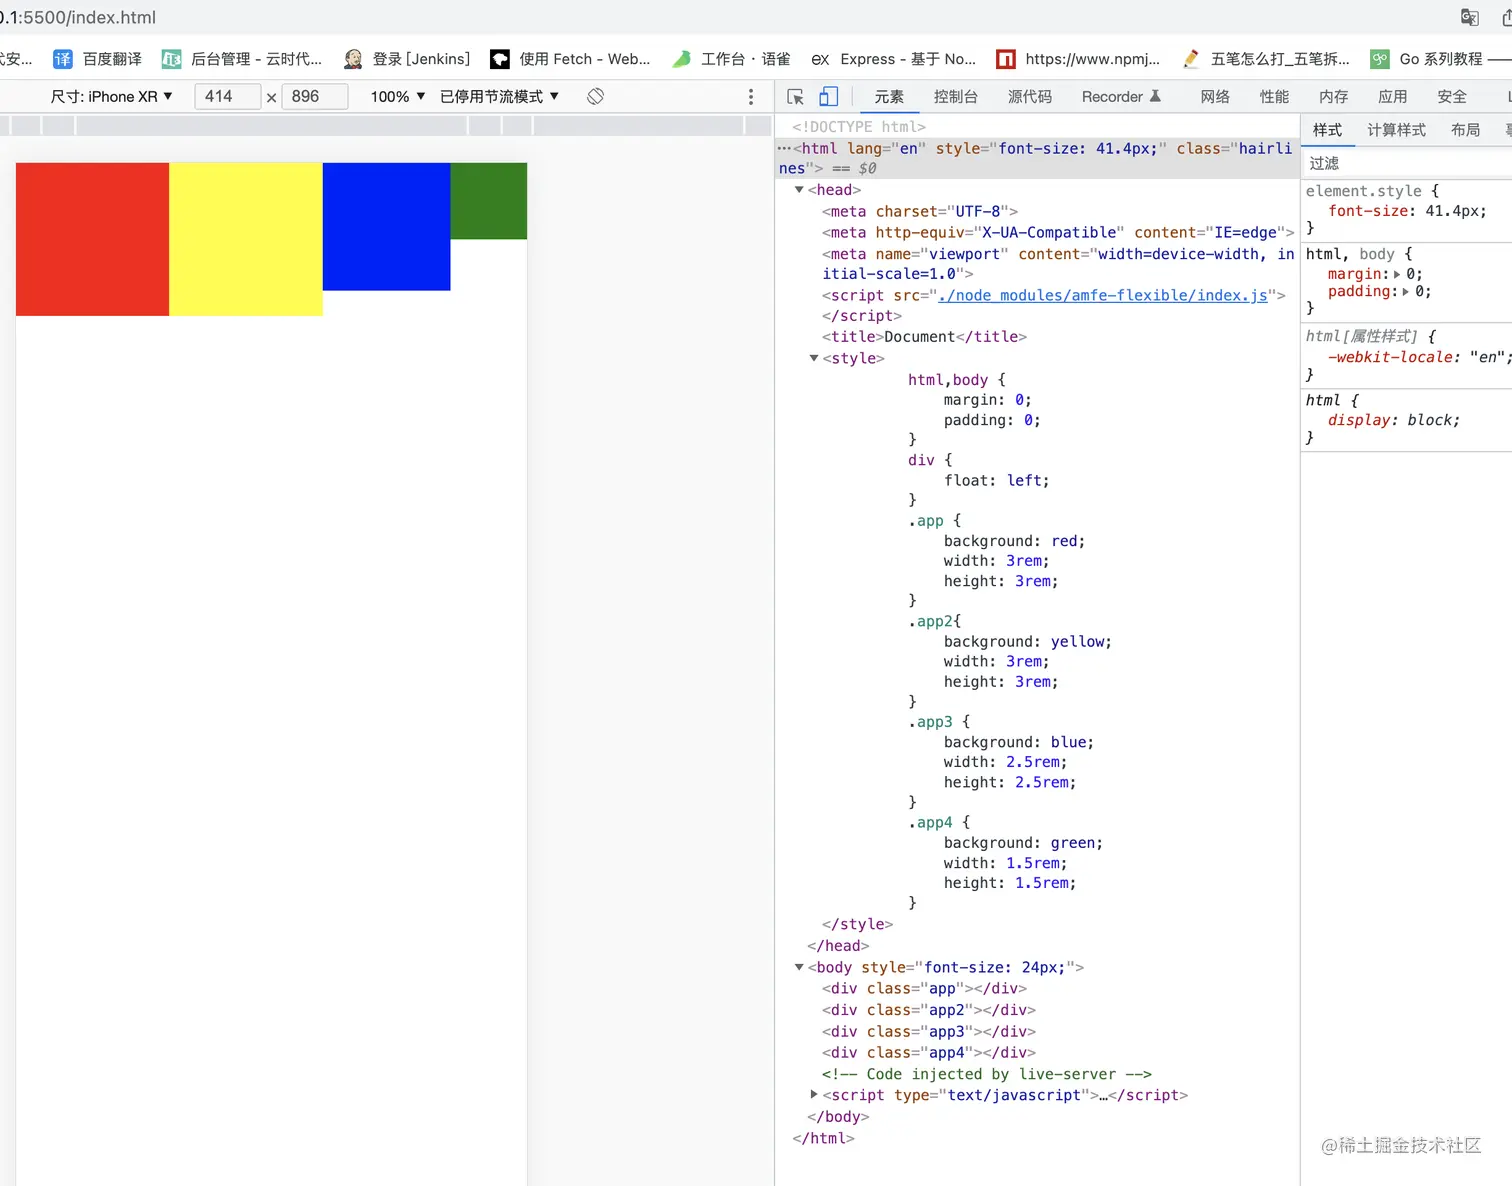Open the 工作台 · 语雀 bookmark
Viewport: 1512px width, 1186px height.
[731, 59]
